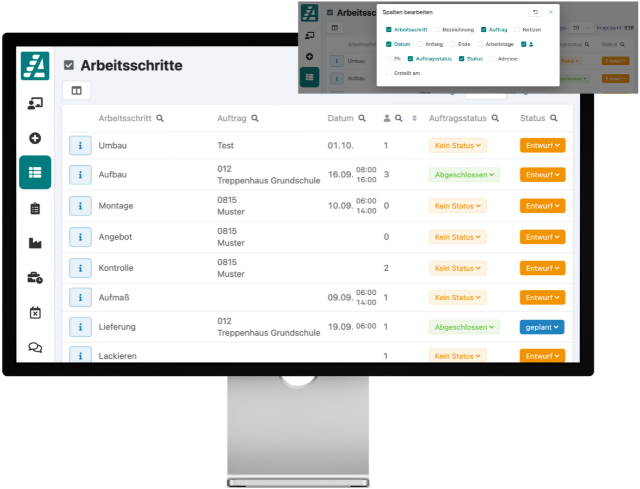Click search icon next to Auftrag column
This screenshot has width=640, height=489.
255,119
